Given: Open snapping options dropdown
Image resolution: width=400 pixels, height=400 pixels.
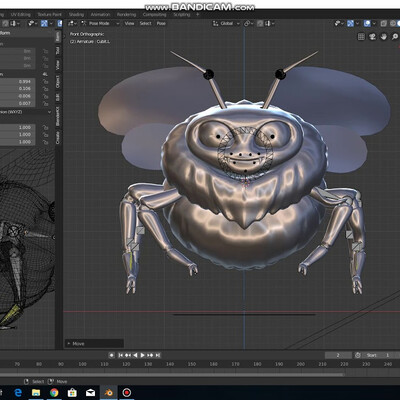Looking at the screenshot, I should pos(269,23).
